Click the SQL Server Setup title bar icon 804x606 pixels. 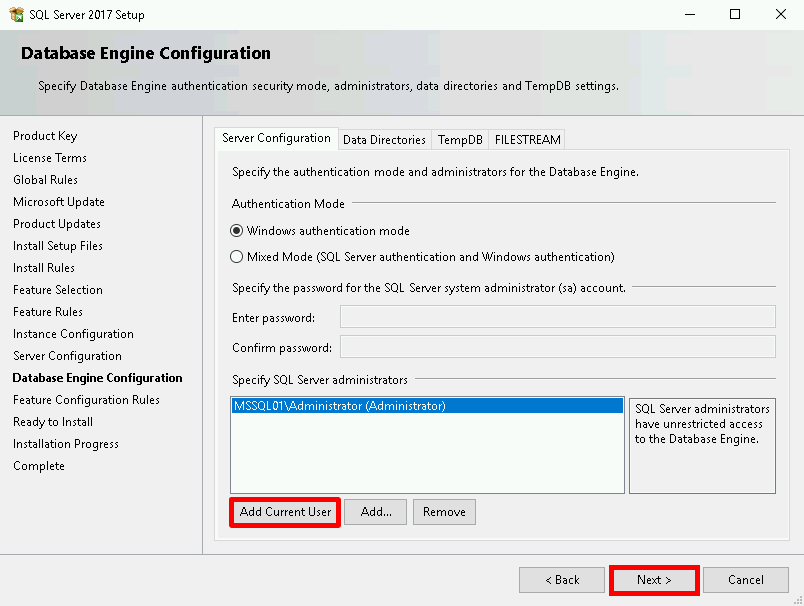[15, 15]
